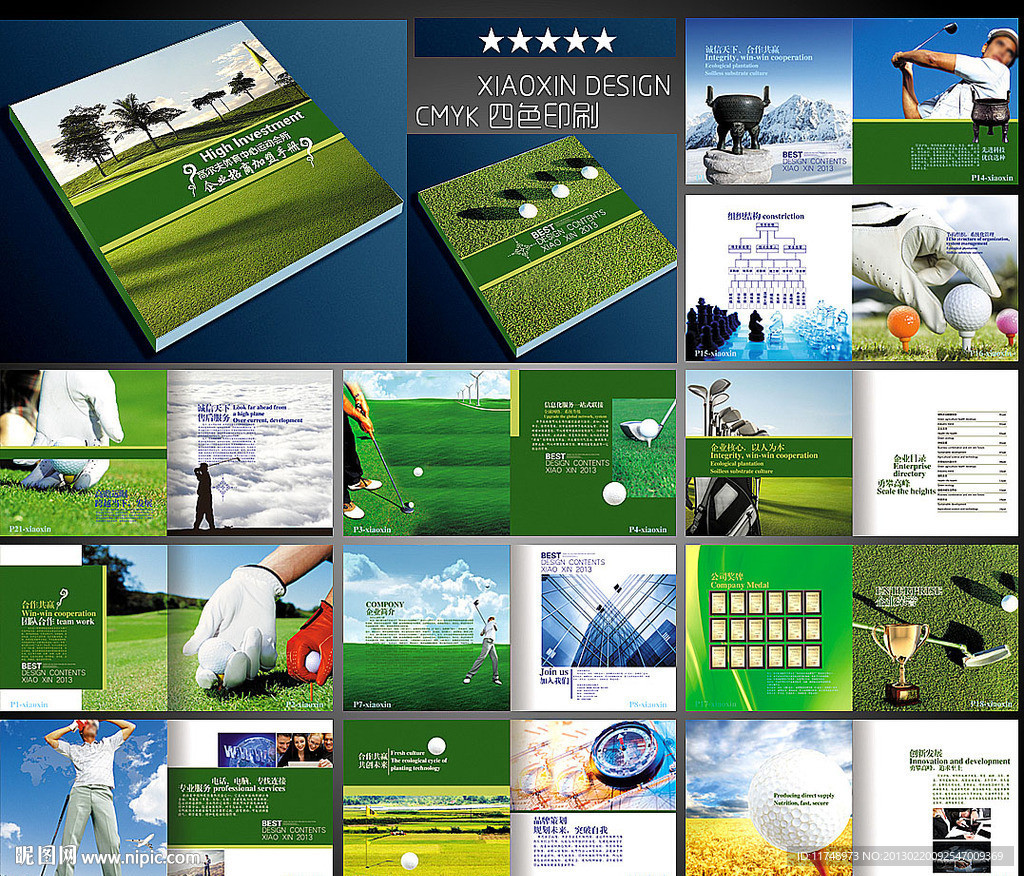
Task: Open the P4 dark green page with club head
Action: [593, 453]
